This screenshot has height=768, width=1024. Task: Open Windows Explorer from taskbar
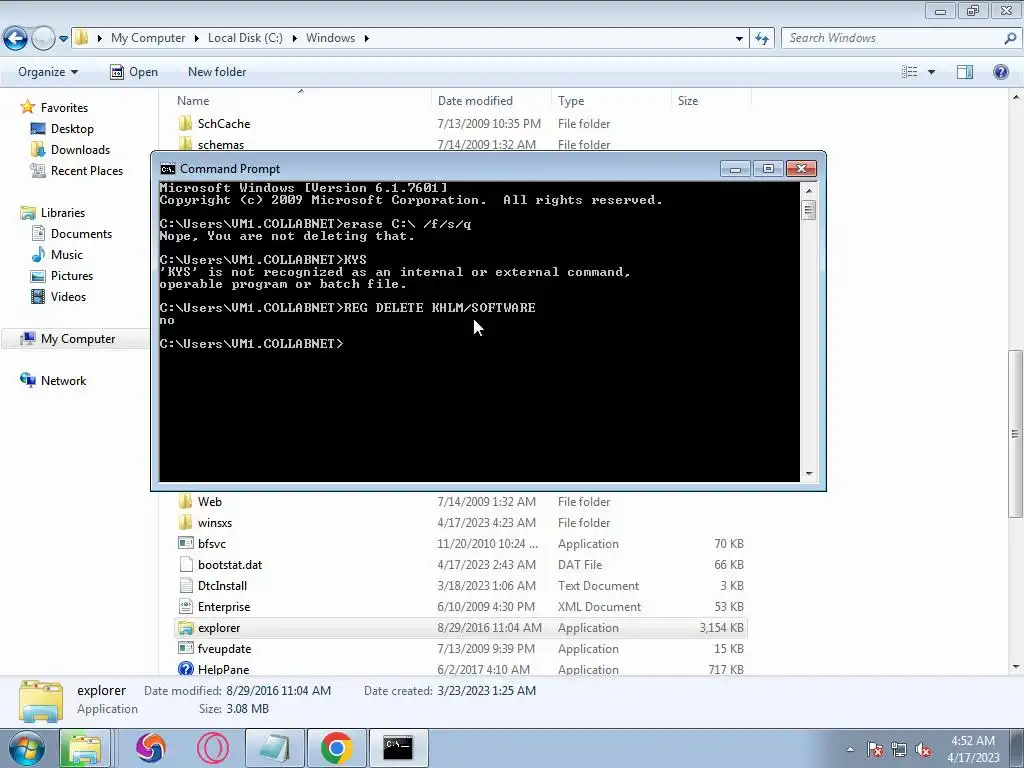[x=85, y=748]
